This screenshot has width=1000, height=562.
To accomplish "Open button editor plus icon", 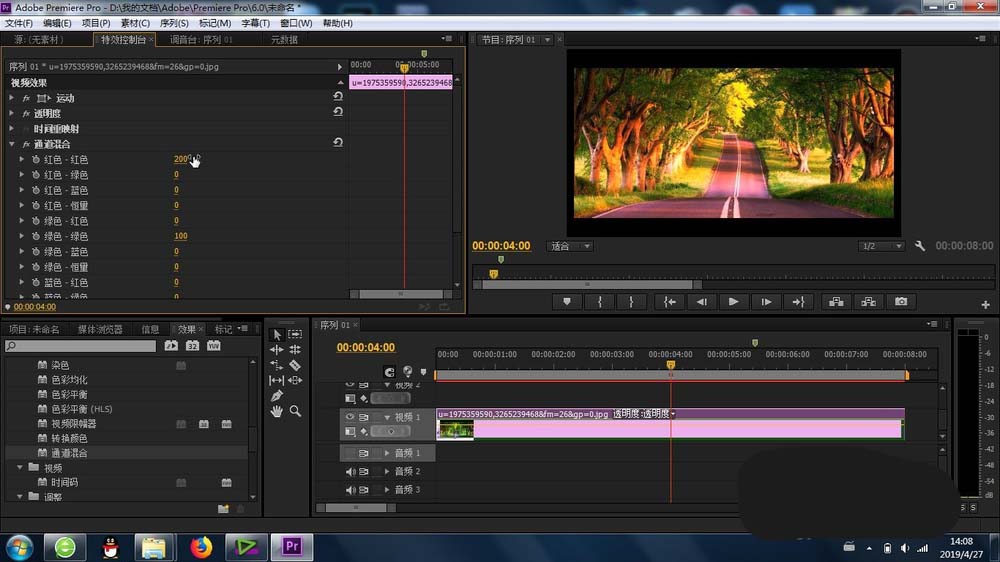I will click(985, 305).
